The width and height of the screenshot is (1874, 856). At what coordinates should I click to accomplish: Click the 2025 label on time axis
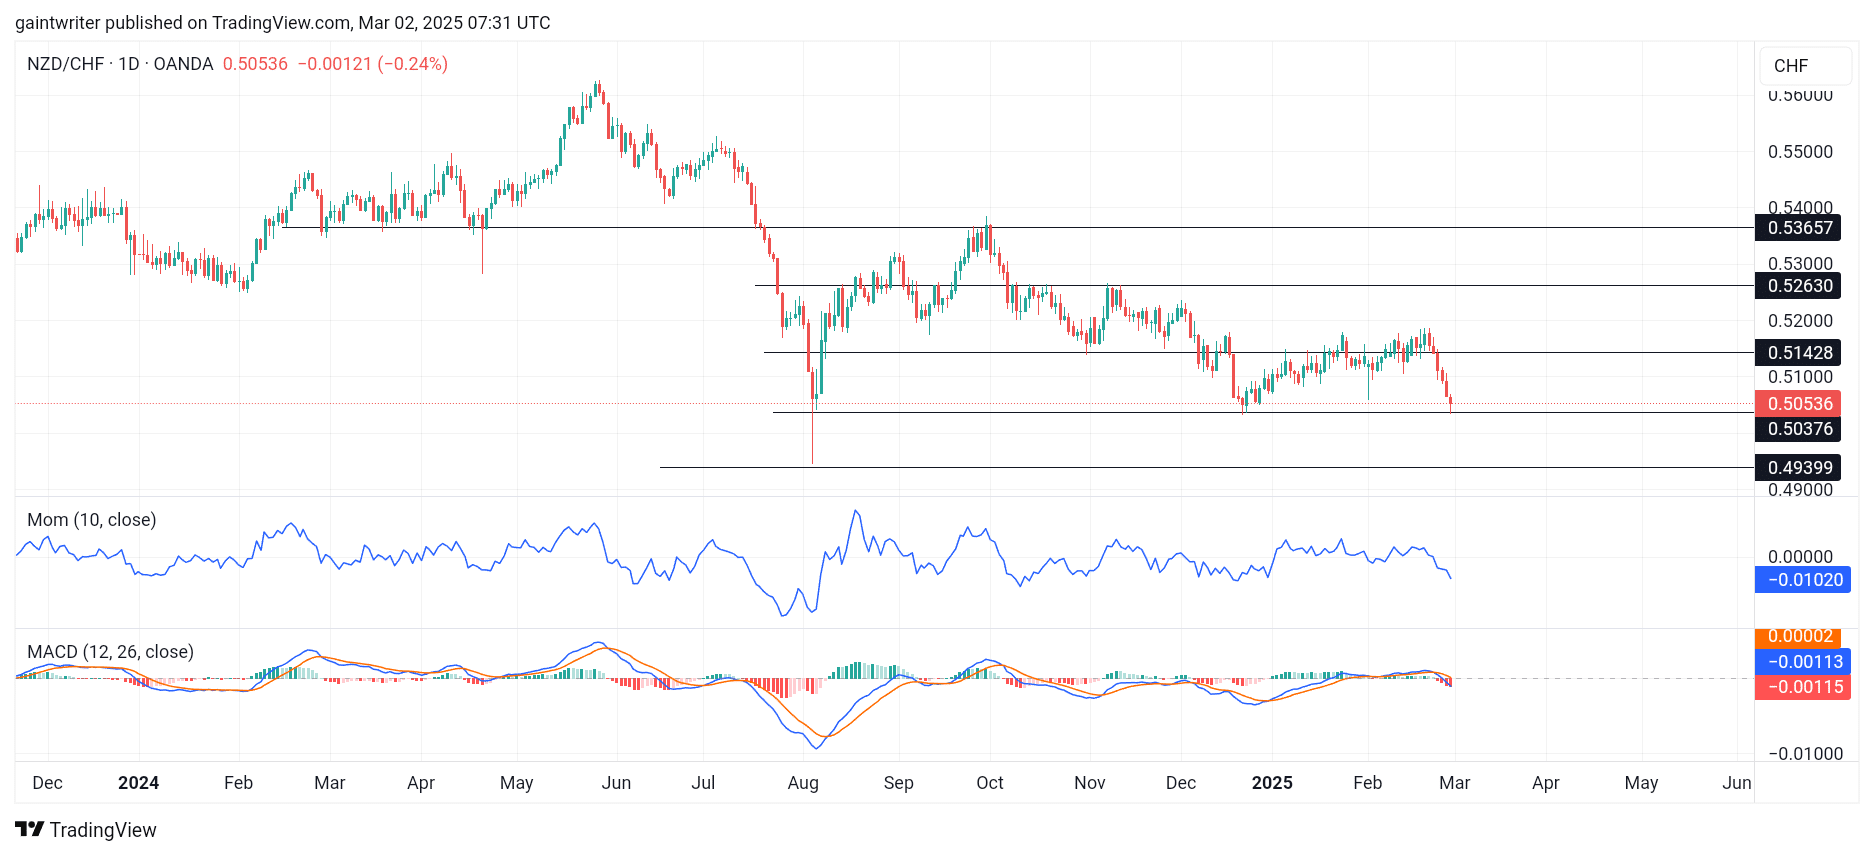pyautogui.click(x=1272, y=783)
